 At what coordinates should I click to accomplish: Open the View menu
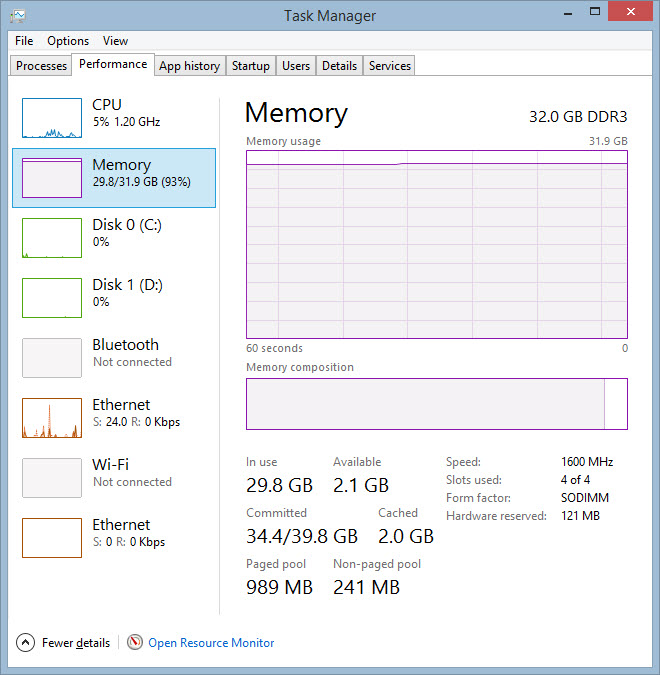[115, 41]
